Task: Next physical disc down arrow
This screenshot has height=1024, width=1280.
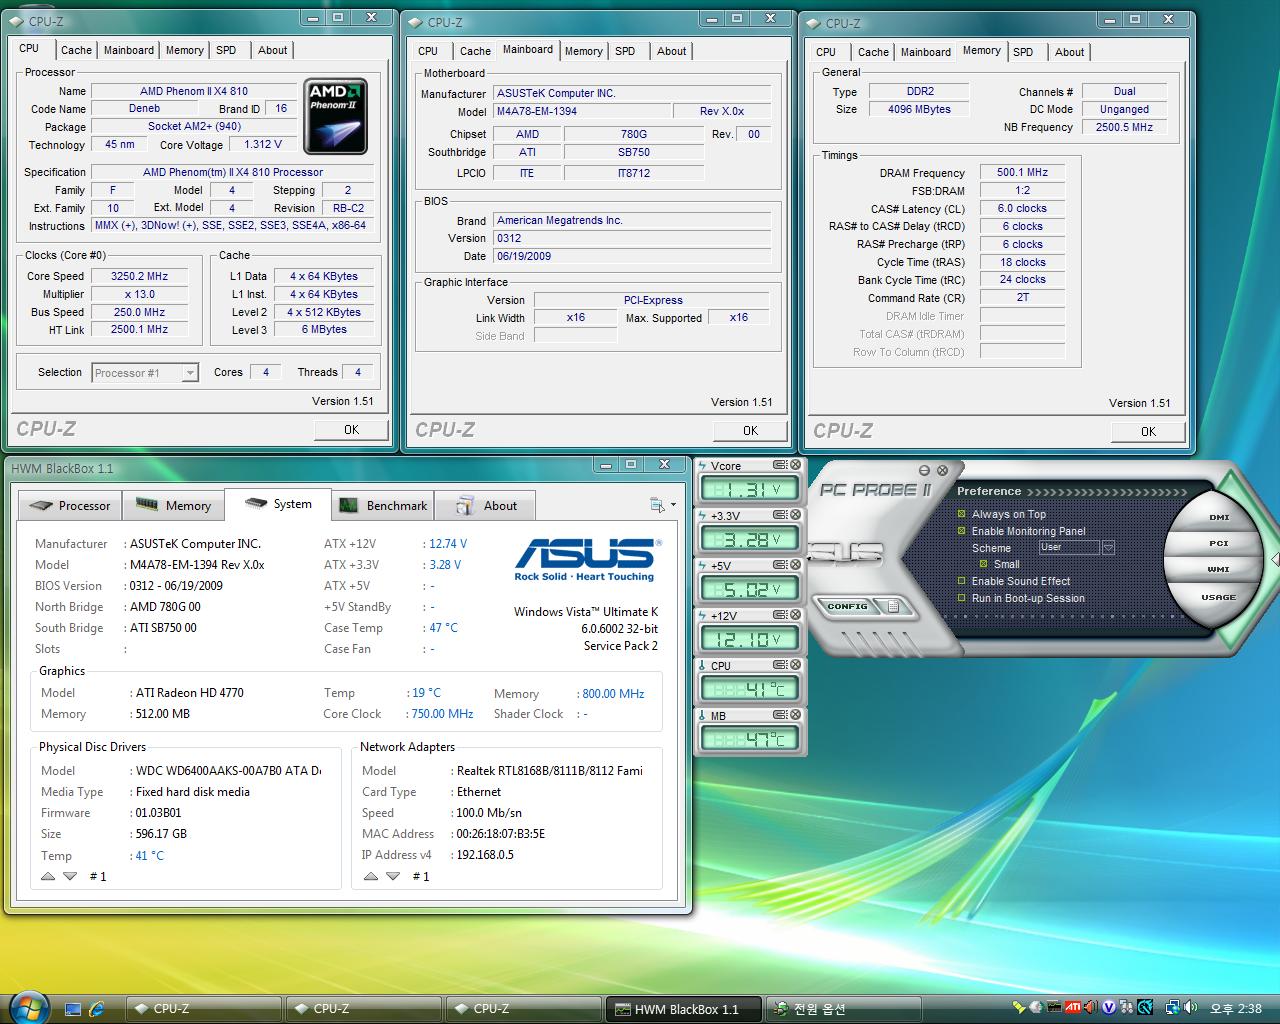Action: [70, 876]
